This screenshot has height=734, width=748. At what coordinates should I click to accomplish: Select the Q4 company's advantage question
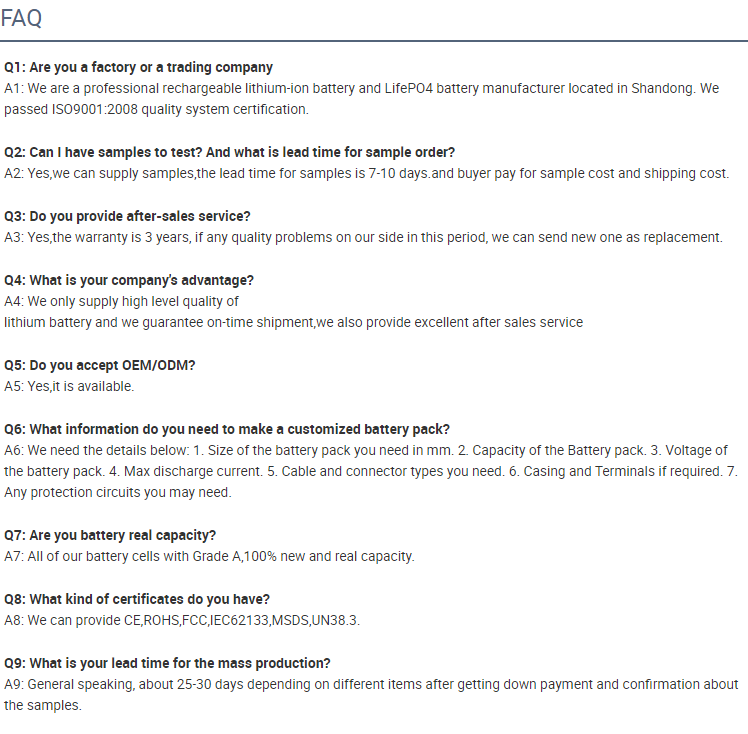[129, 280]
